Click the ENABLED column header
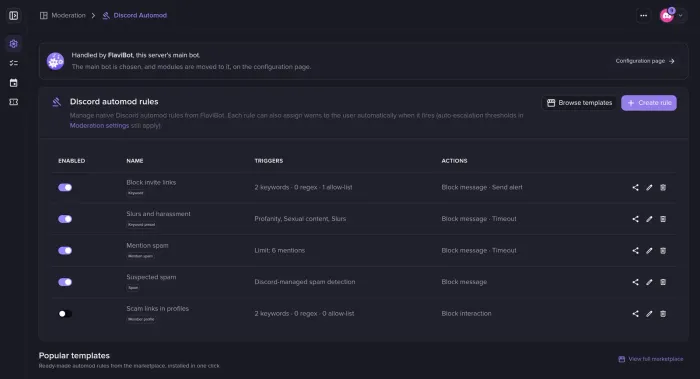The width and height of the screenshot is (700, 379). 71,161
